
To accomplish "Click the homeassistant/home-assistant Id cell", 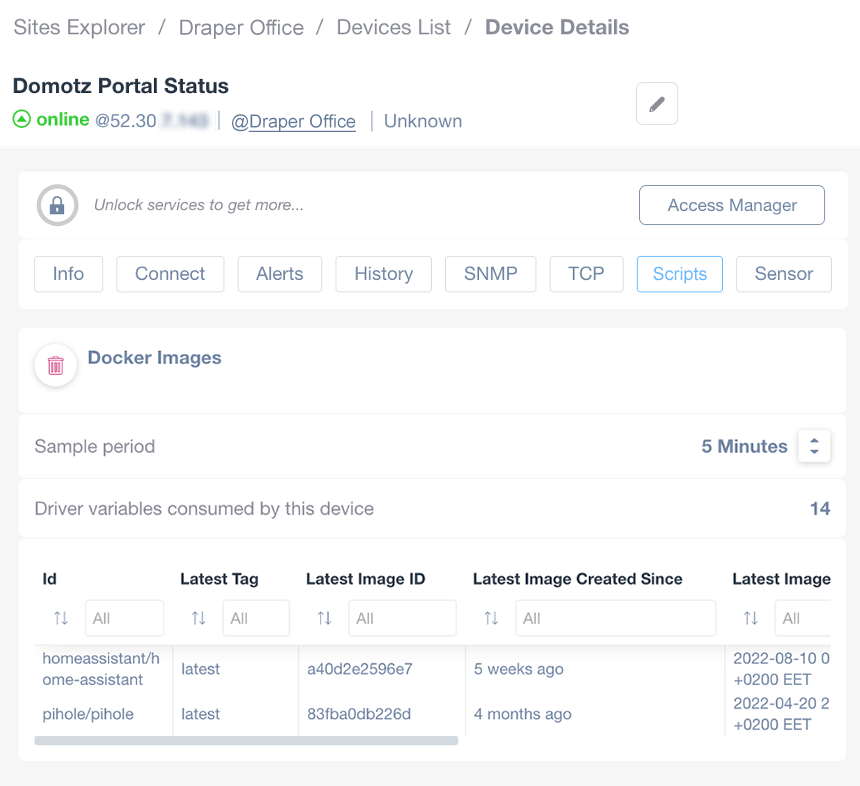I will pos(101,669).
